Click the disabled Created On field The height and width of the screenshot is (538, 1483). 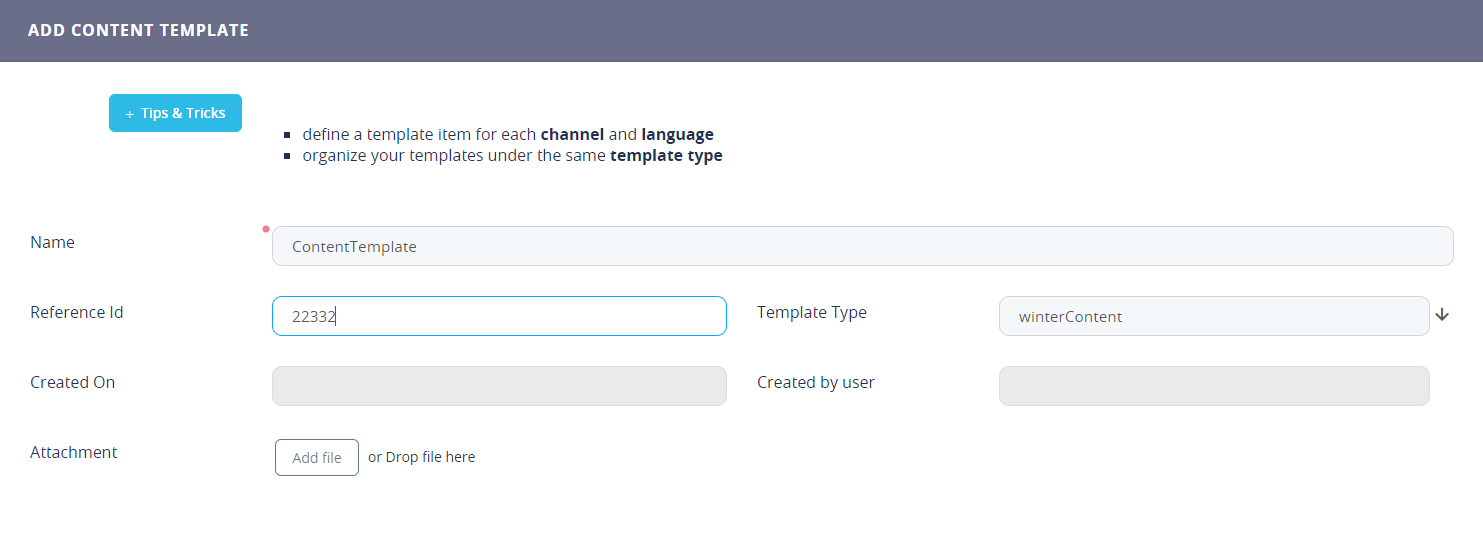[498, 386]
